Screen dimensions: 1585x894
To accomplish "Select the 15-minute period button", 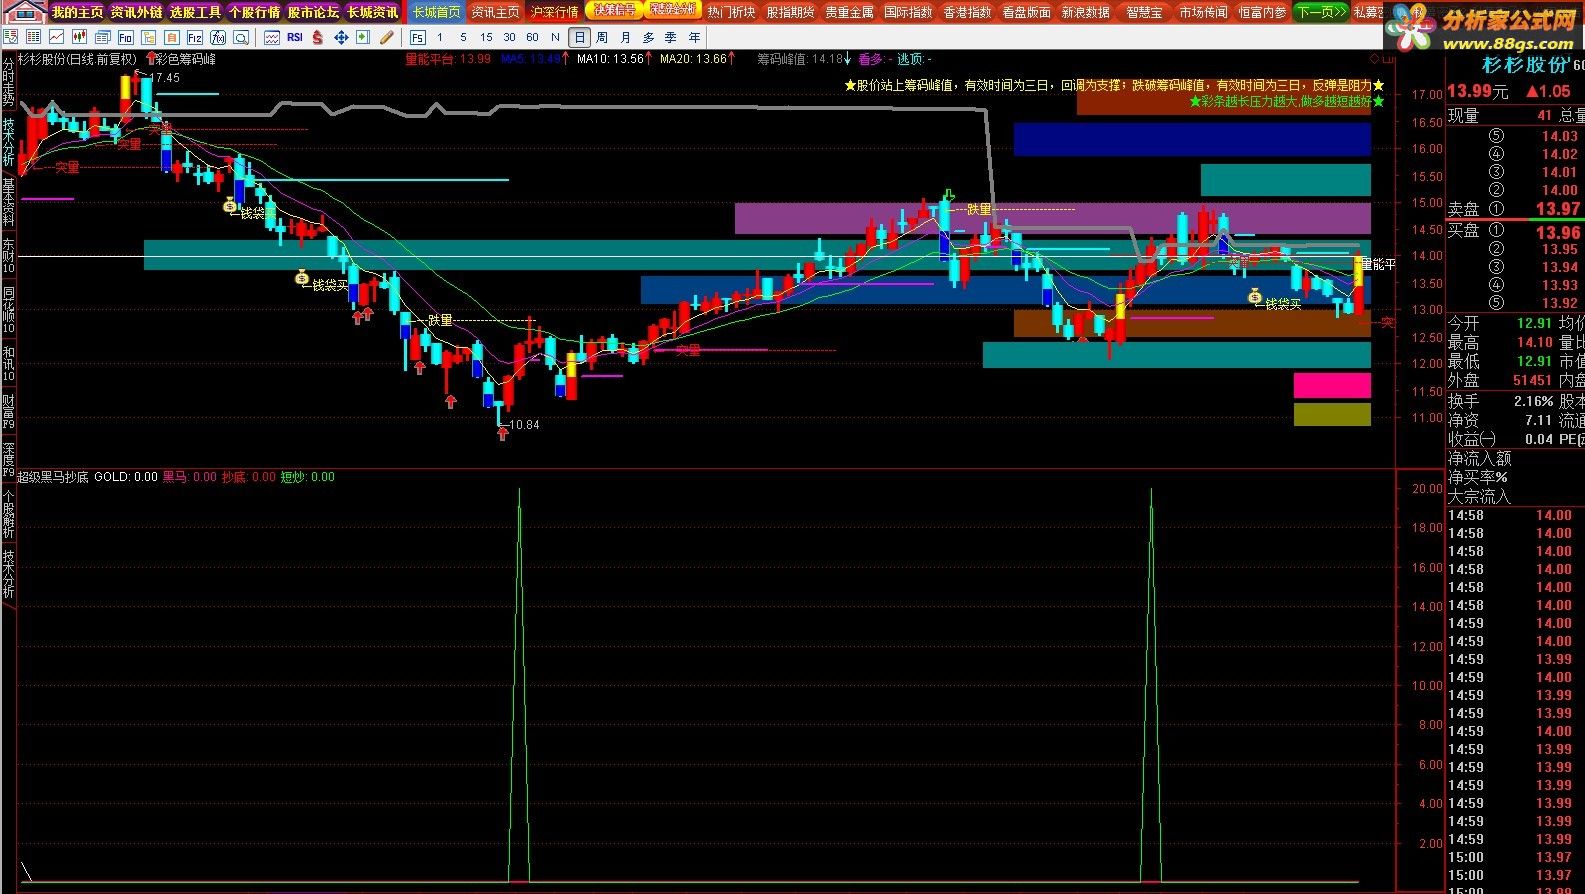I will pos(486,37).
